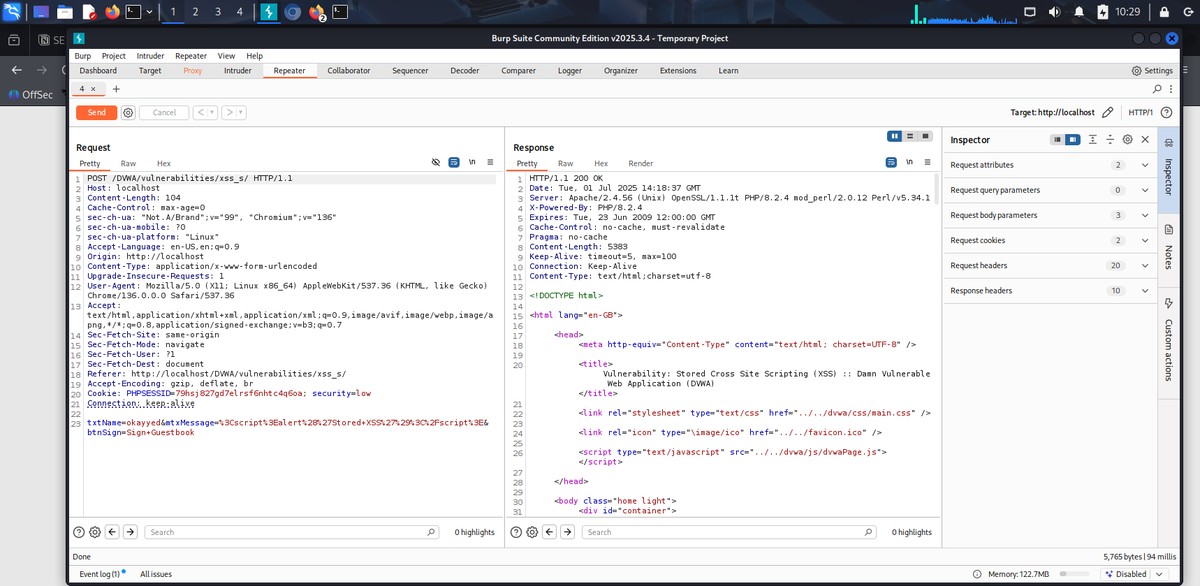Screen dimensions: 1200x586
Task: Open Repeater tab bar three-dot menu
Action: point(1170,89)
